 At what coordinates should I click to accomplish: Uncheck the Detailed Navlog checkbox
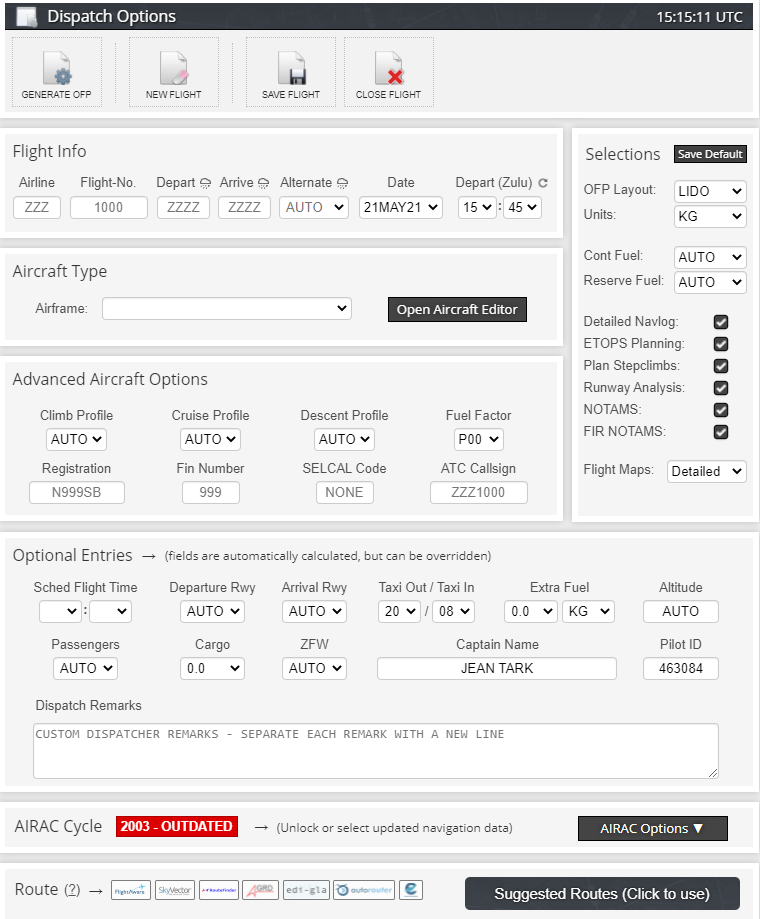point(721,322)
